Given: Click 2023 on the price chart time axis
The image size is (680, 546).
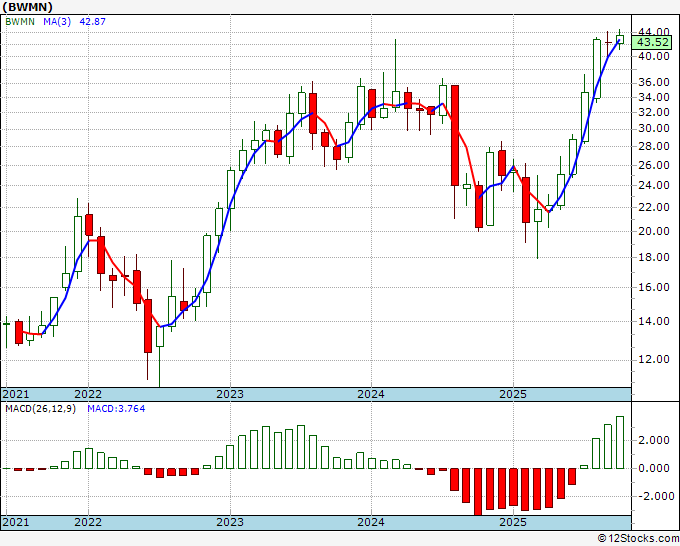Looking at the screenshot, I should pyautogui.click(x=230, y=394).
